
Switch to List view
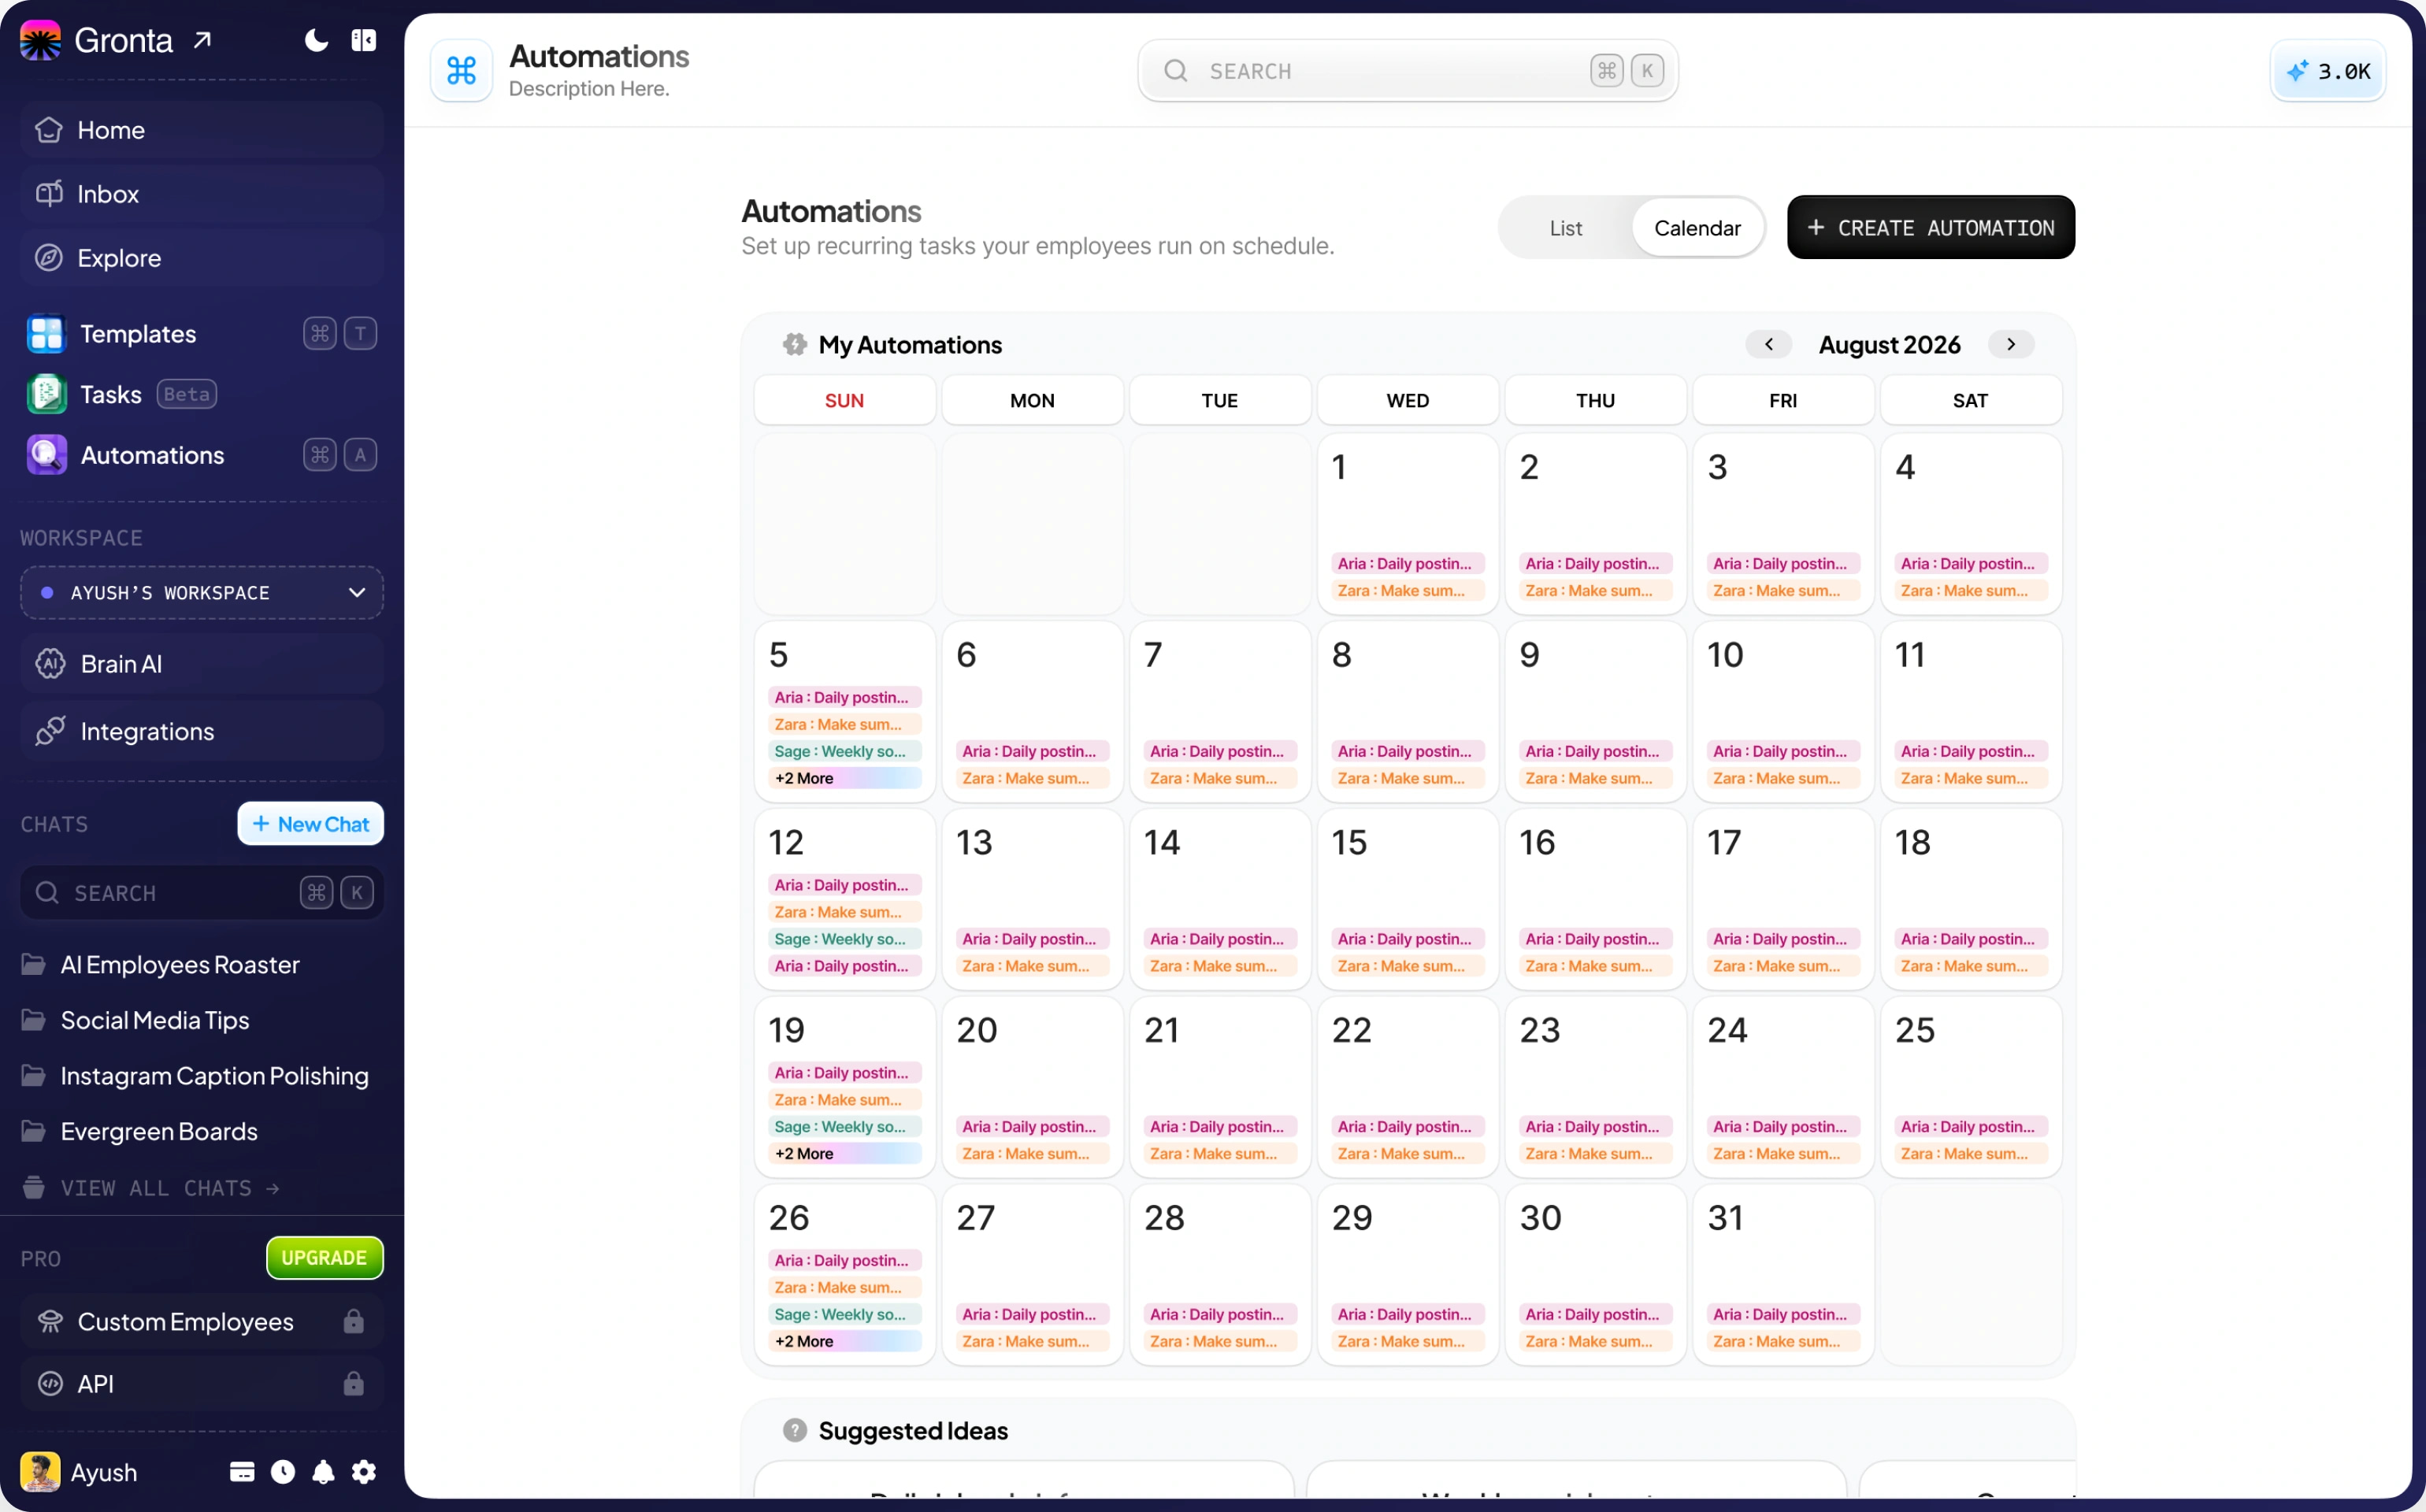(x=1566, y=228)
